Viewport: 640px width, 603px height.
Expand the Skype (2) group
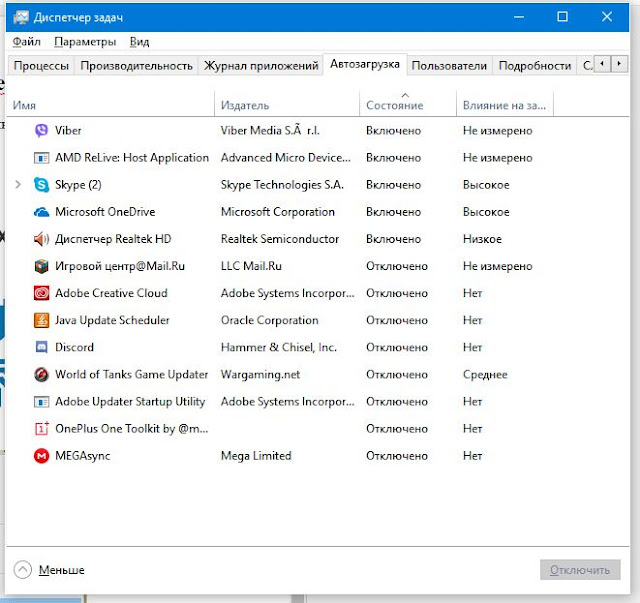(x=18, y=185)
